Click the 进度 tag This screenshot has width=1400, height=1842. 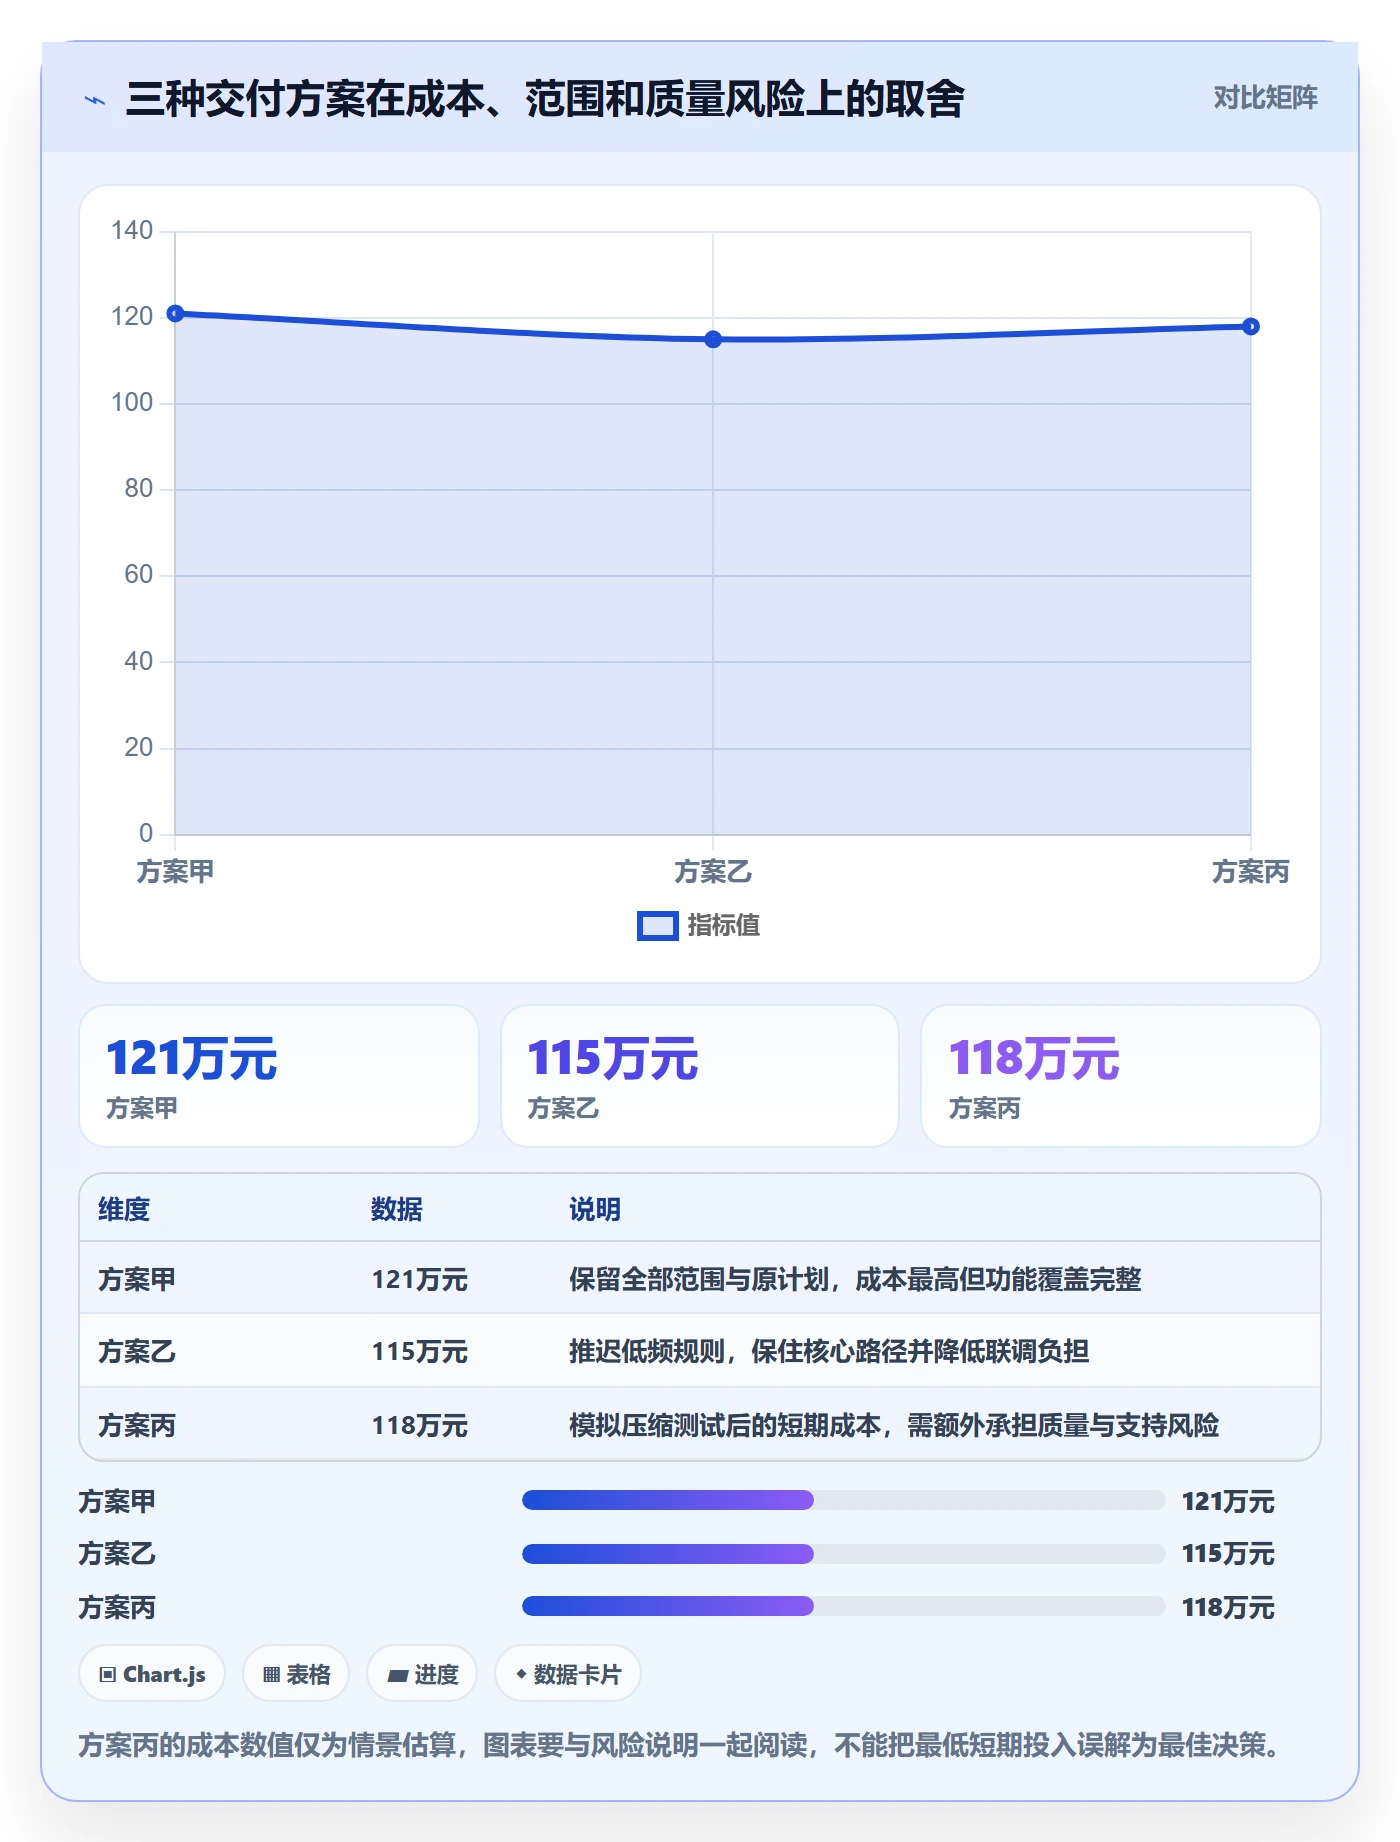[422, 1674]
